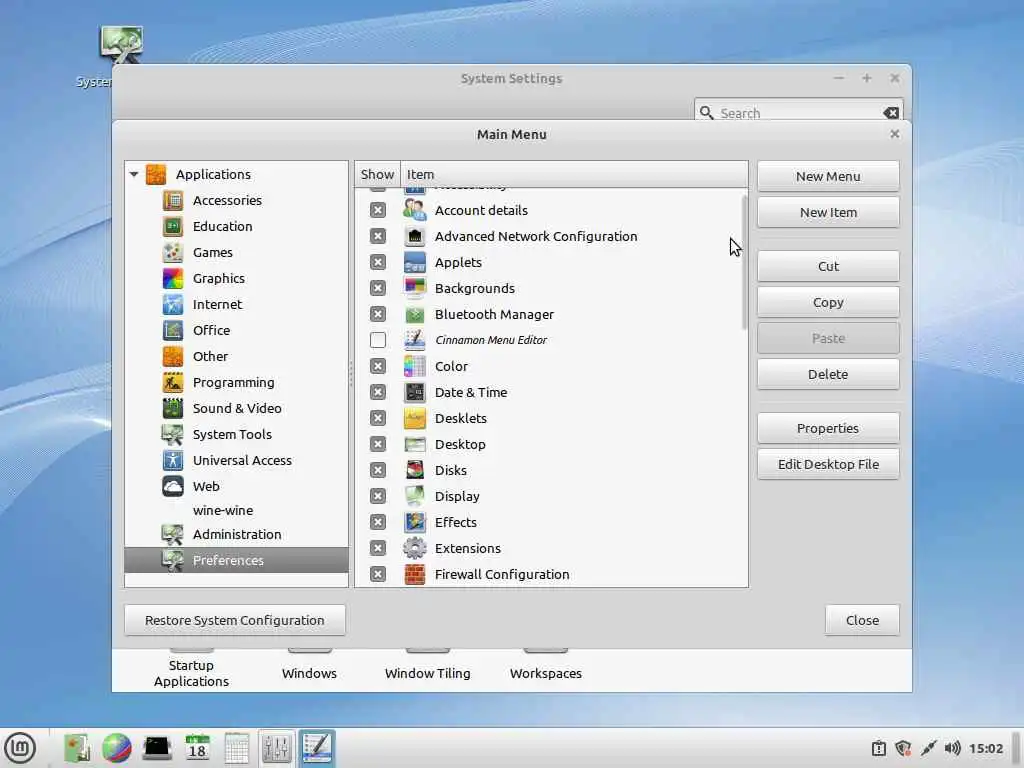This screenshot has height=768, width=1024.
Task: Click the Web cloud icon
Action: coord(173,487)
